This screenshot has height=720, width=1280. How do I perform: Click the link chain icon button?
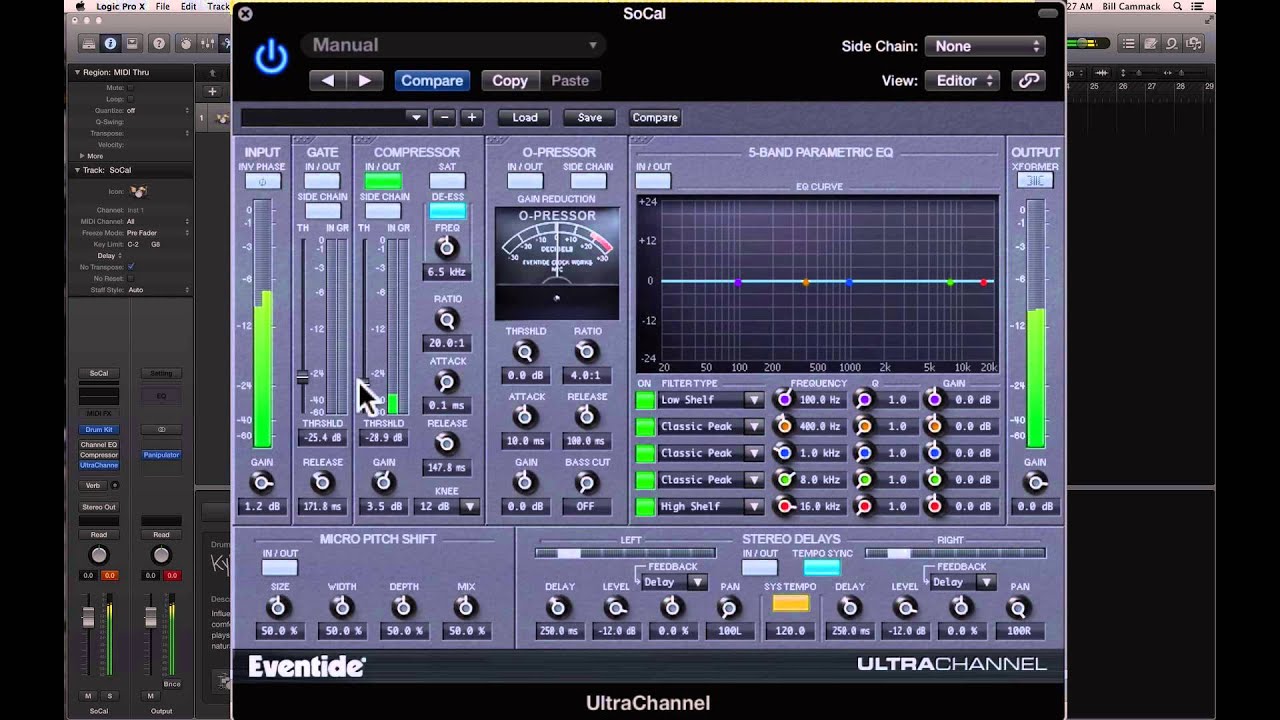click(1028, 81)
